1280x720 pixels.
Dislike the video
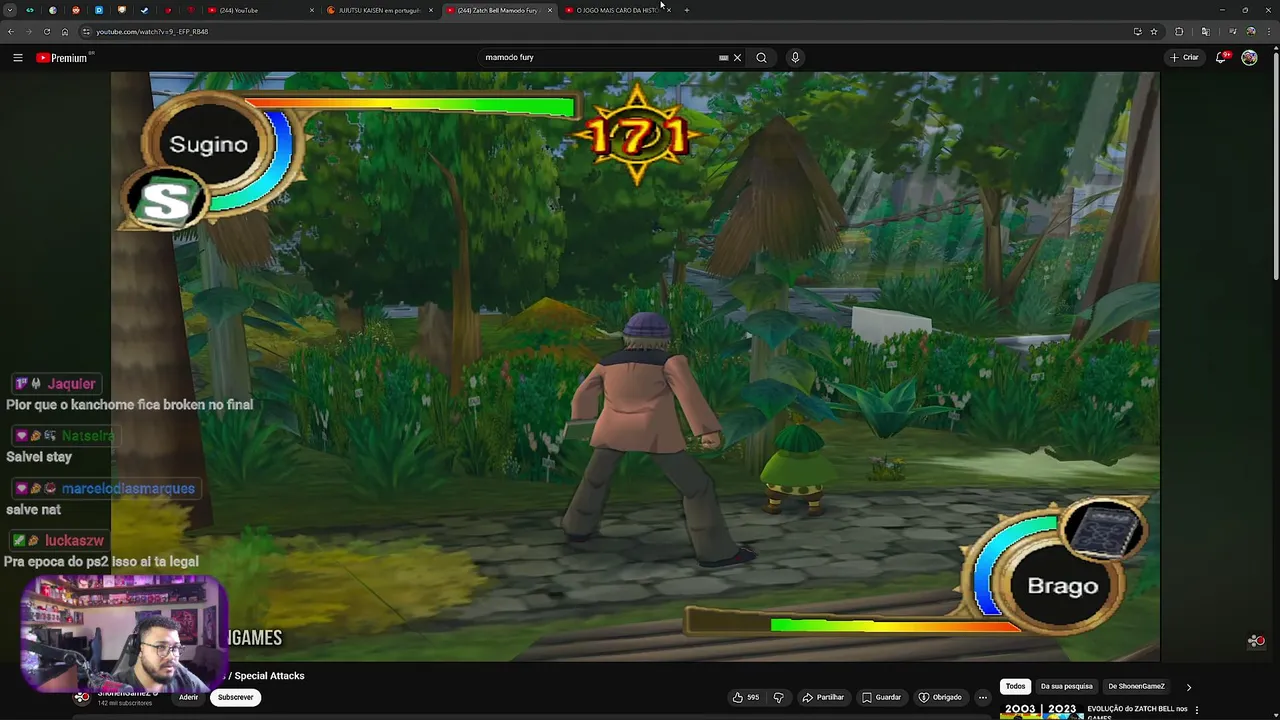coord(779,697)
